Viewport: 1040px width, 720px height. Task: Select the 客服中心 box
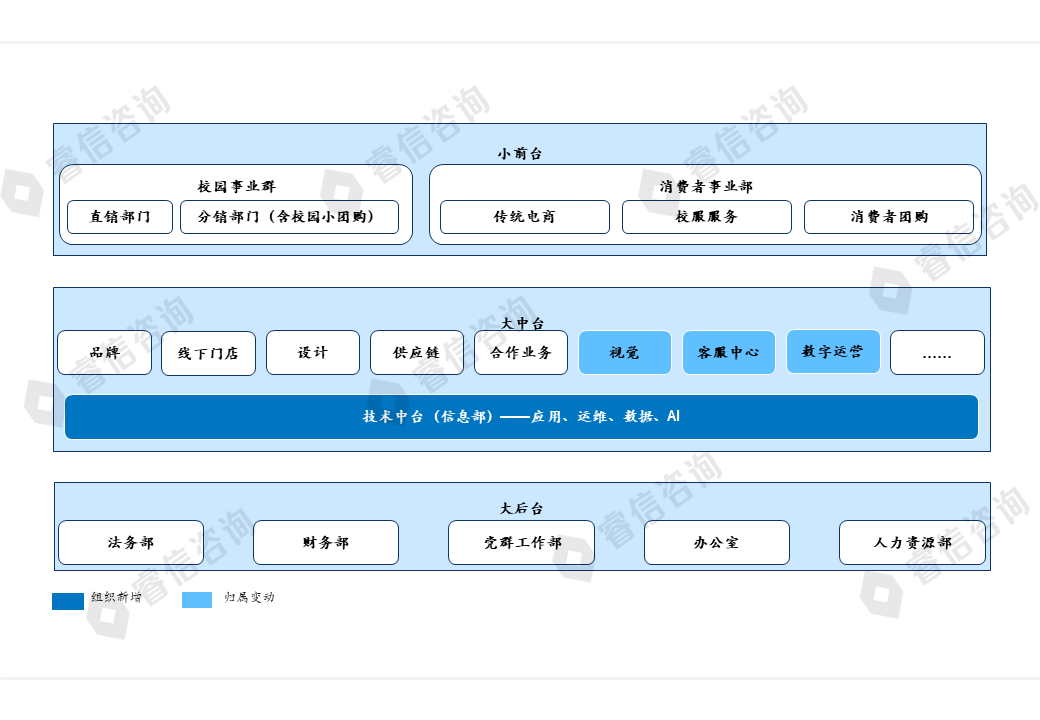729,353
